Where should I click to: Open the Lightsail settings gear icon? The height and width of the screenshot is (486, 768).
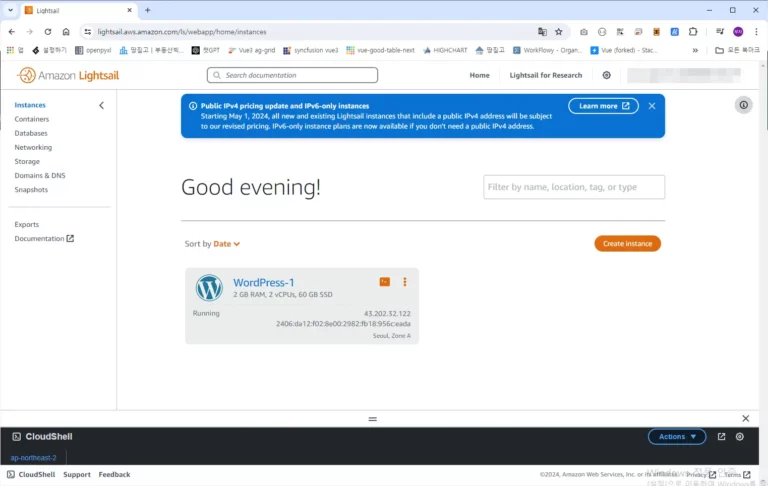click(x=606, y=75)
